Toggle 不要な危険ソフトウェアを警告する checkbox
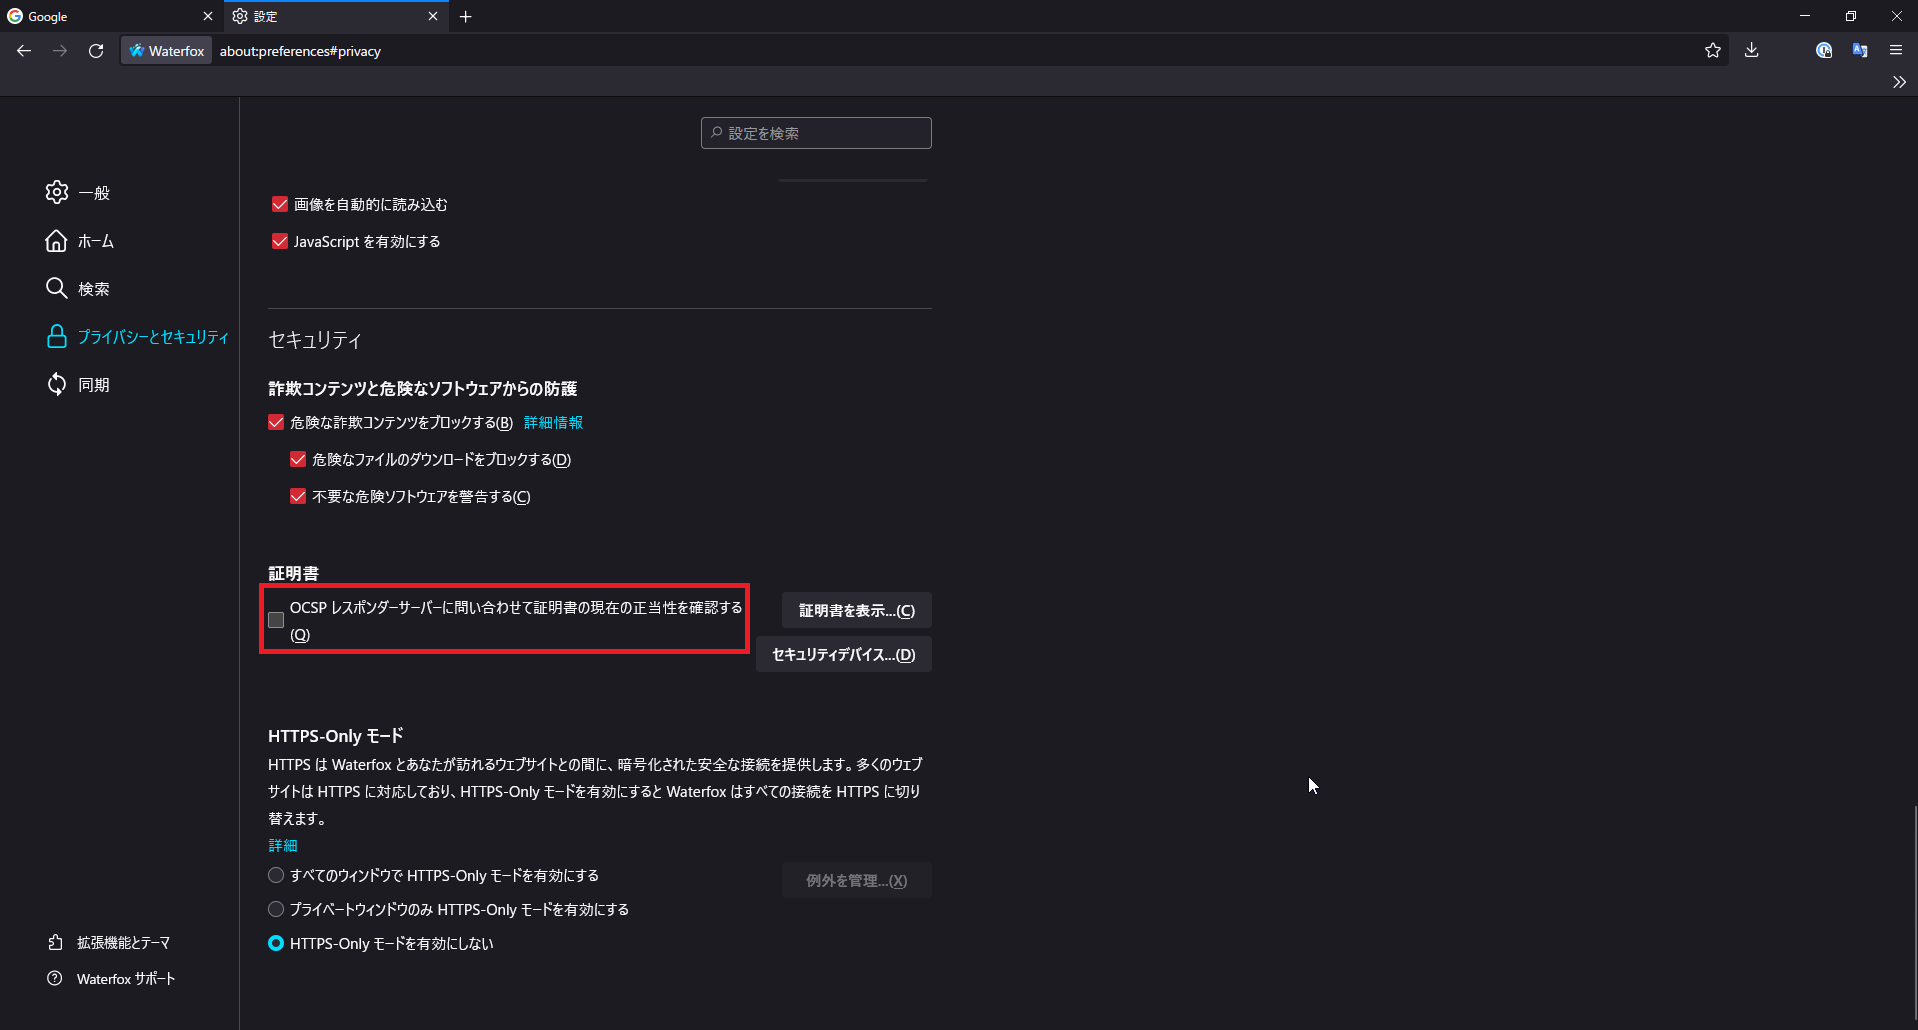The height and width of the screenshot is (1030, 1918). click(298, 497)
